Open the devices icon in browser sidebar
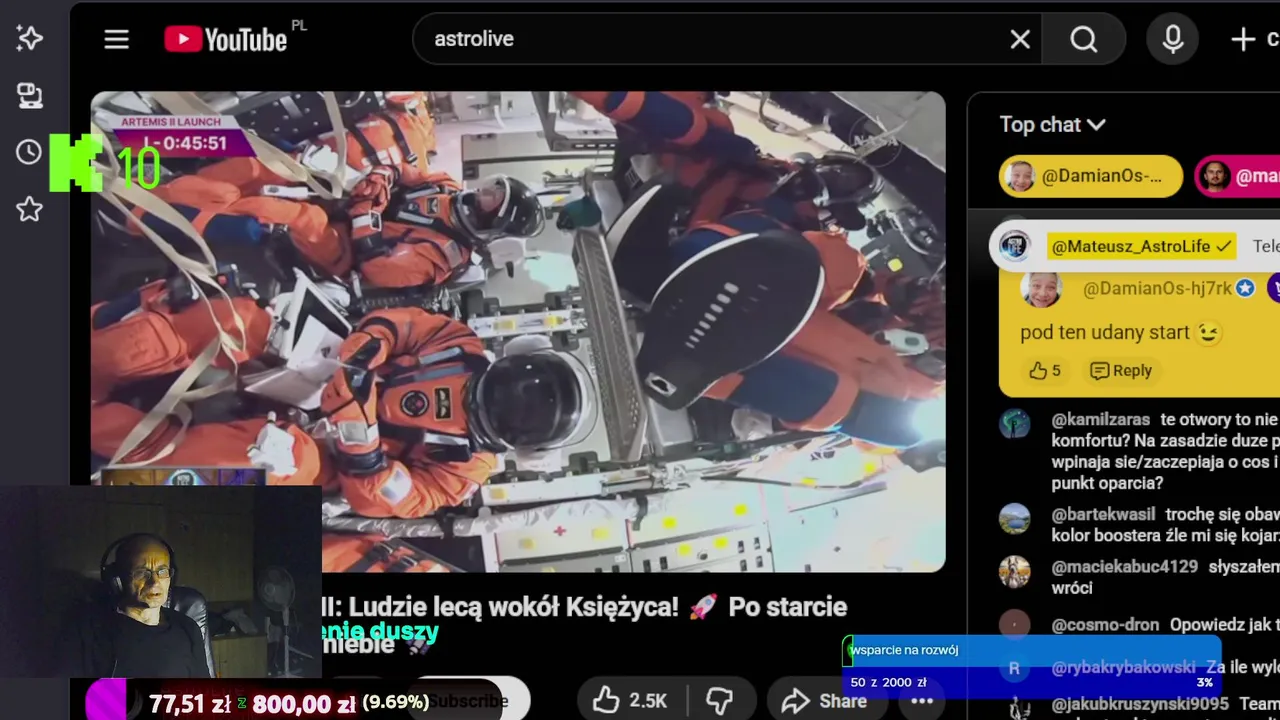Screen dimensions: 1280x720 29,96
